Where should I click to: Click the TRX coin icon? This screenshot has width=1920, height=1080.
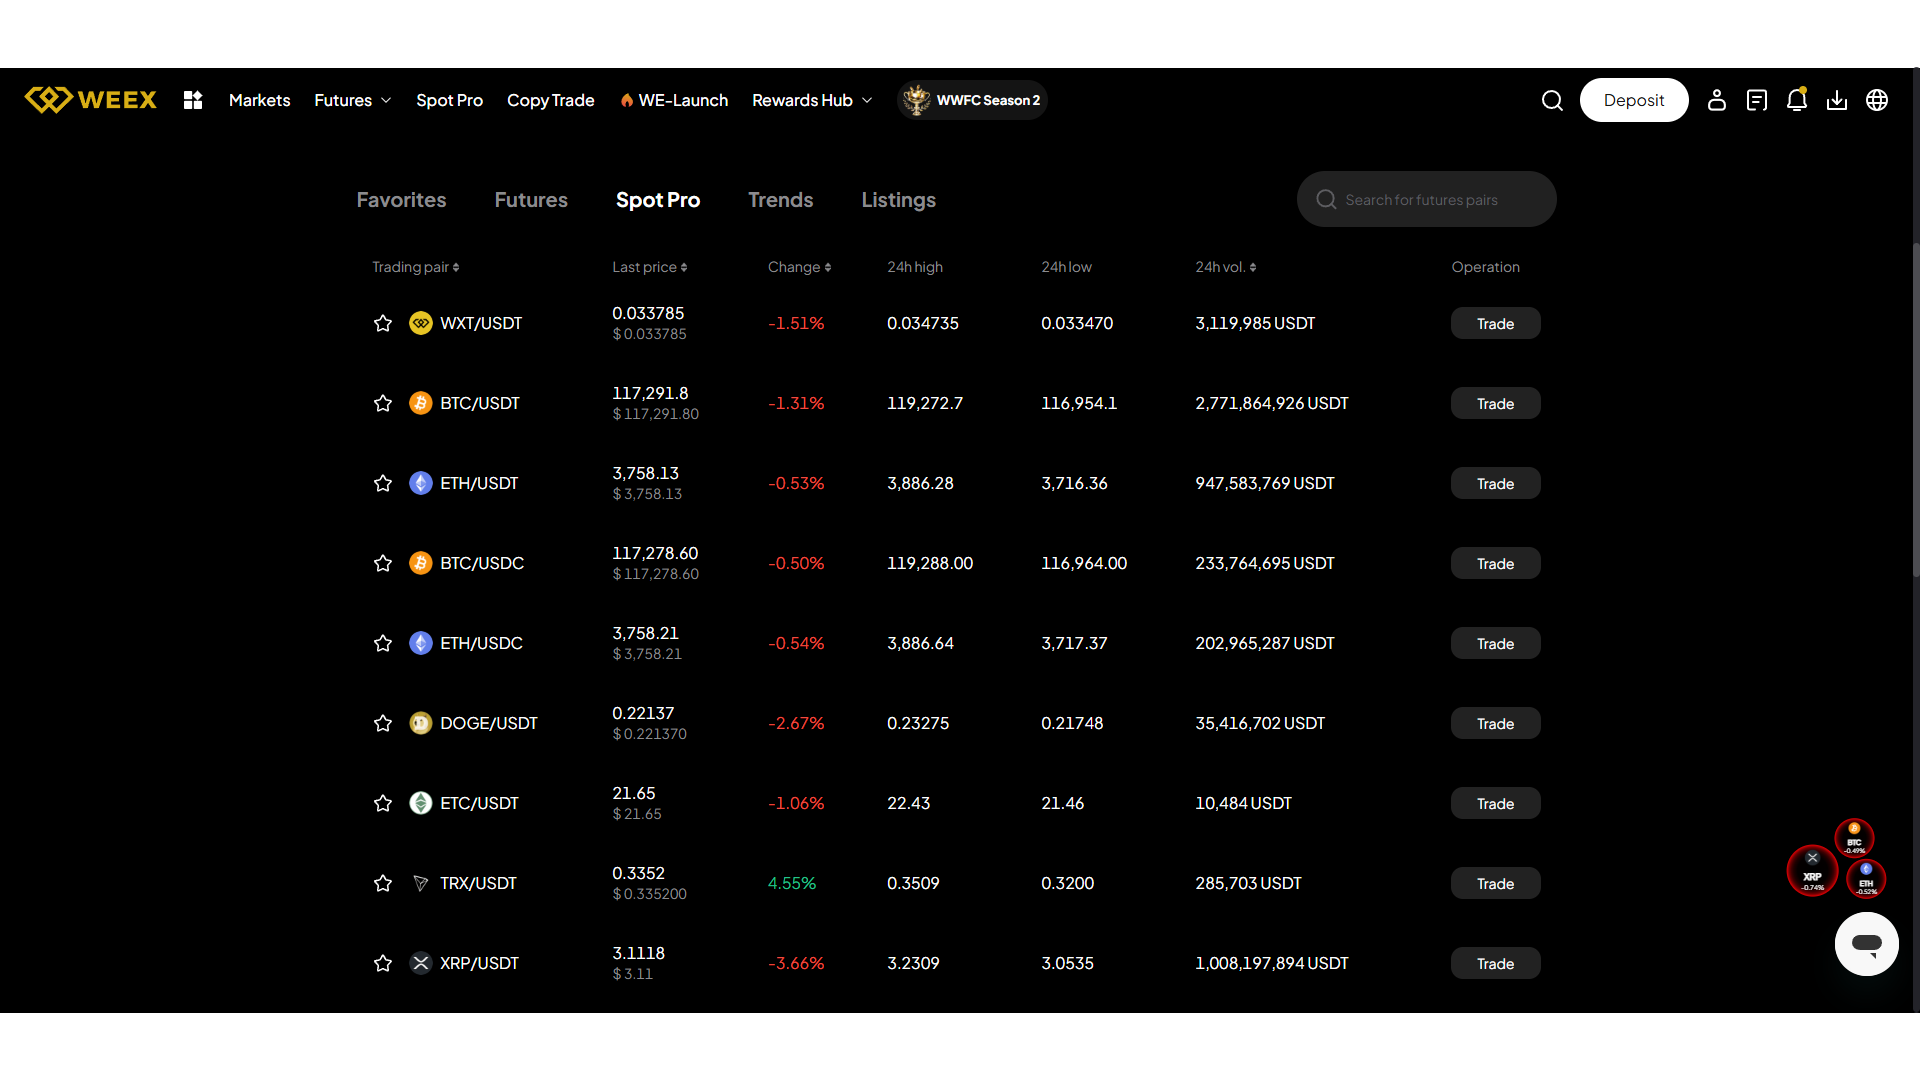tap(421, 883)
